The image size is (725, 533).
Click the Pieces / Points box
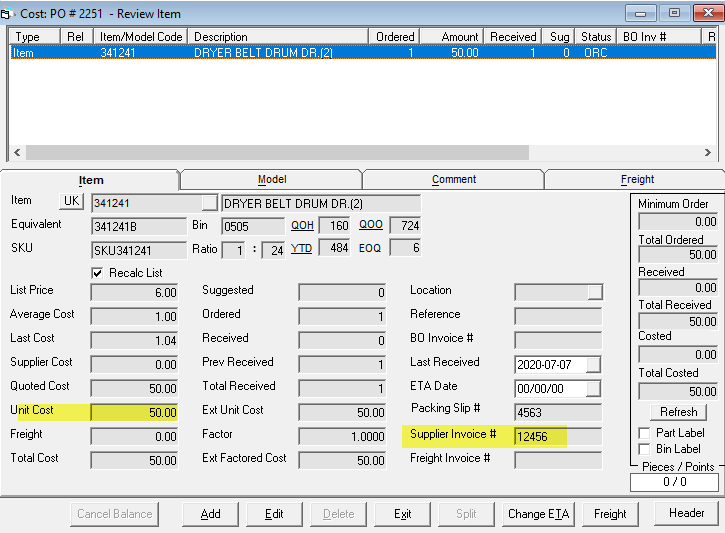[674, 482]
